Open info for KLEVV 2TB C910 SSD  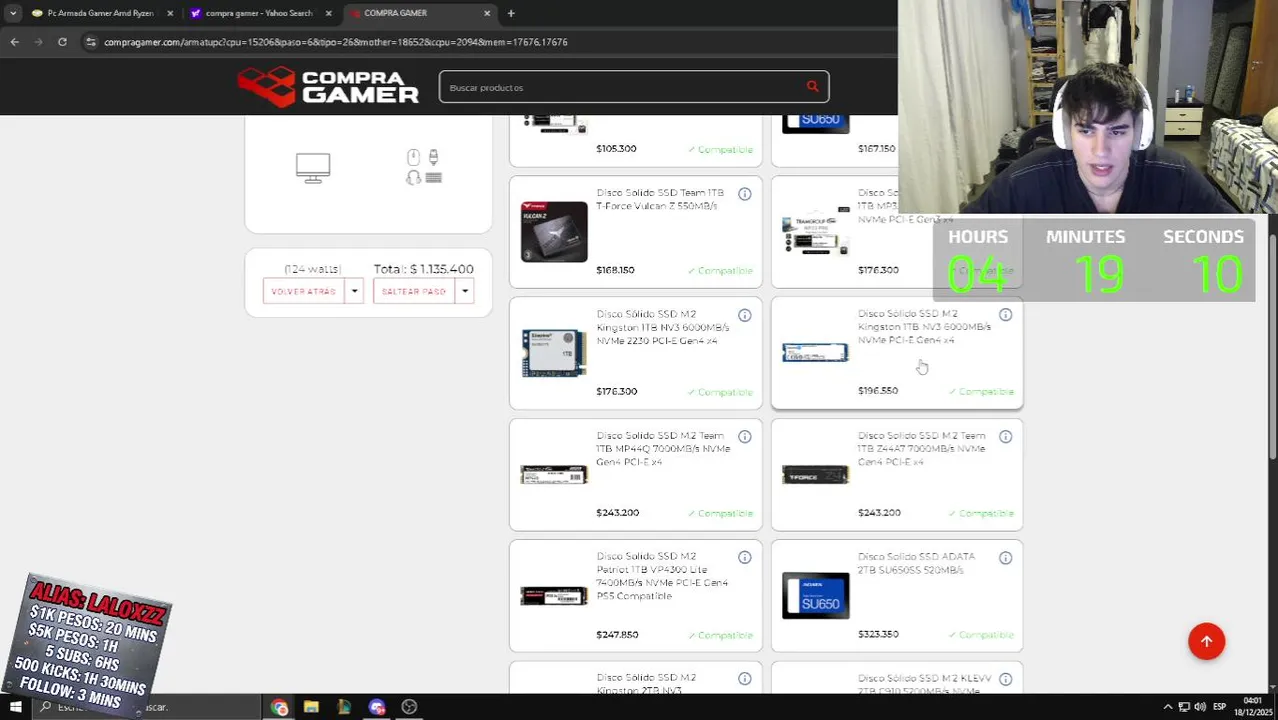1005,679
